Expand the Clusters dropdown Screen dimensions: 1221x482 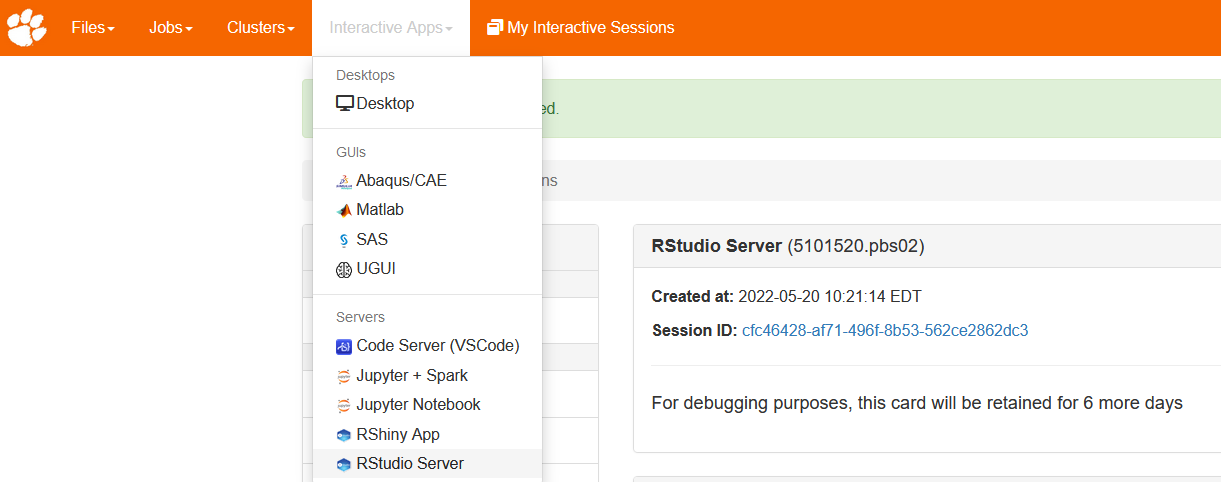coord(260,28)
